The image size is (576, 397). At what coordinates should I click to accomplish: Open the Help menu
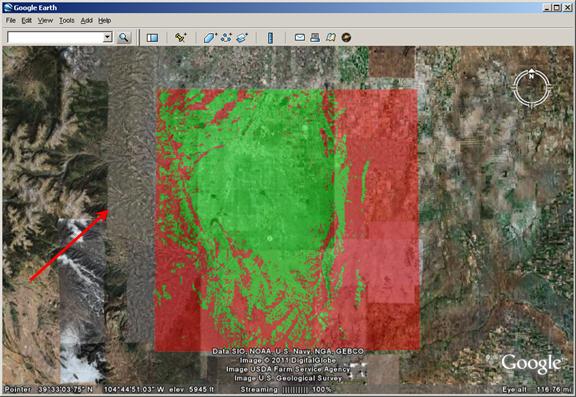click(x=104, y=21)
